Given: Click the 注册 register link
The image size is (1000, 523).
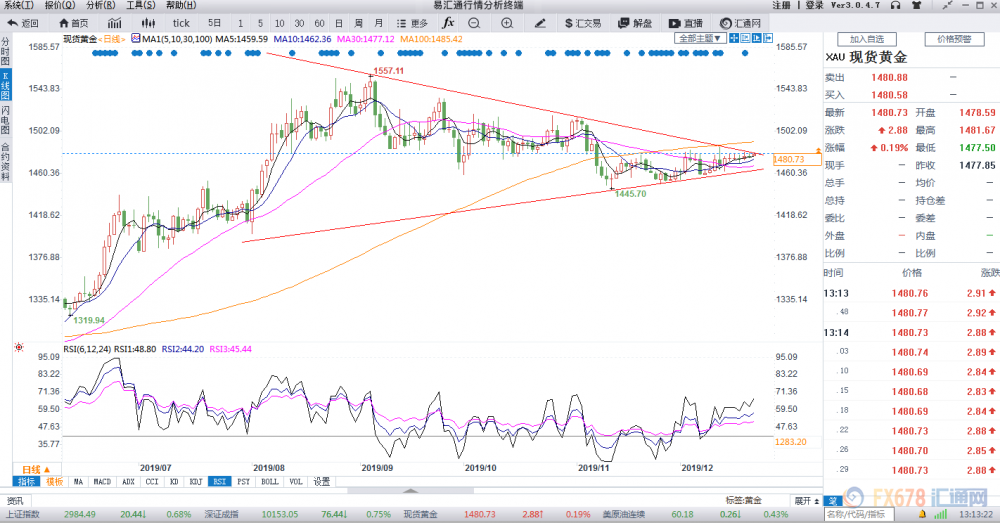Looking at the screenshot, I should point(782,5).
